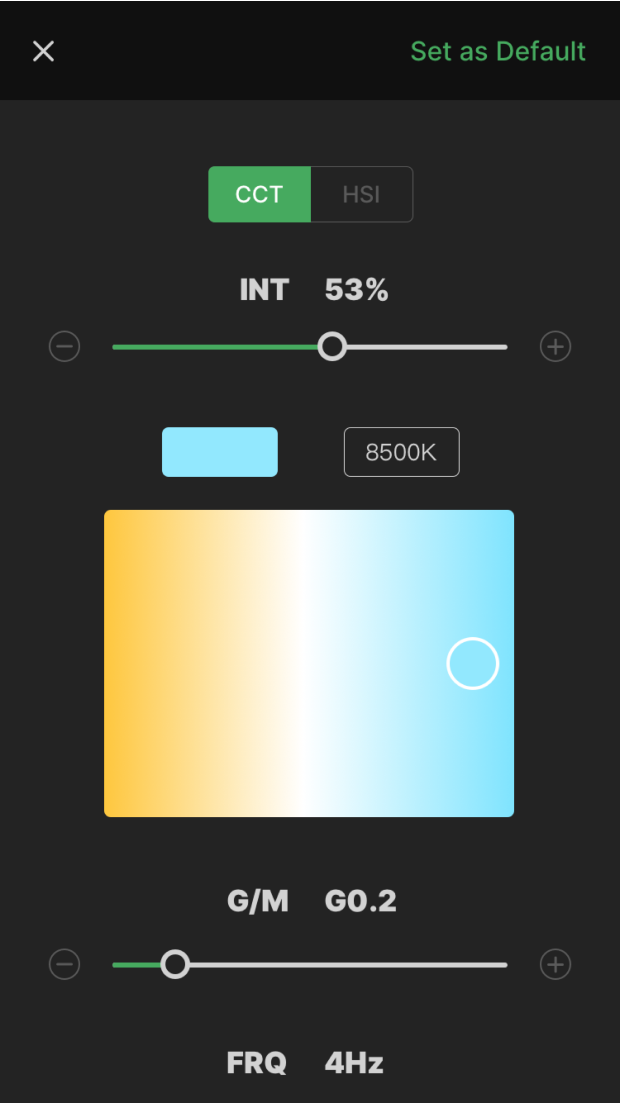620x1104 pixels.
Task: Increase G/M with plus icon
Action: [555, 965]
